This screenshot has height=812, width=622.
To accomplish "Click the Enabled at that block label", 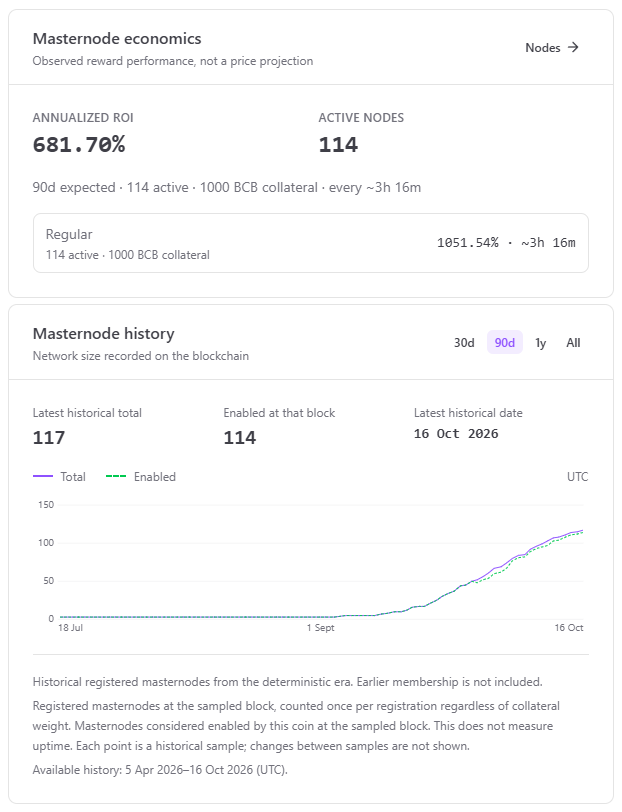I will point(279,413).
